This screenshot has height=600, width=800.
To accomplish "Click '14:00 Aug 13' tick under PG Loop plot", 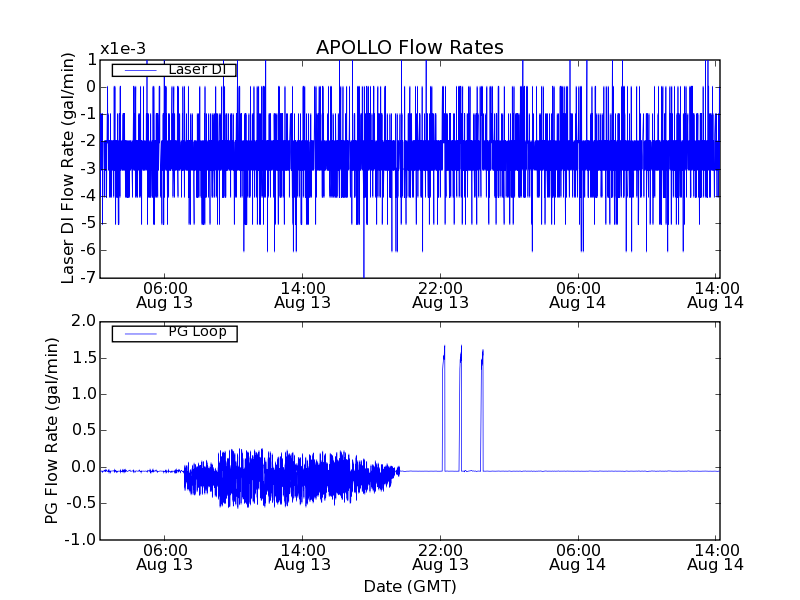I will click(303, 558).
